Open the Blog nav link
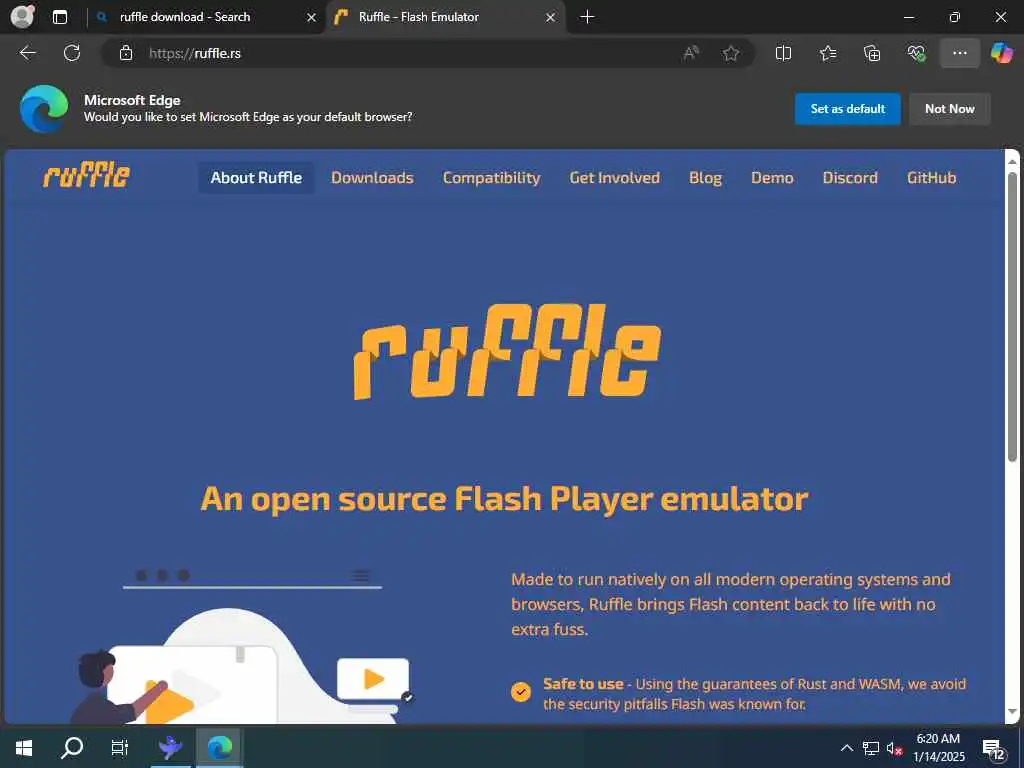The height and width of the screenshot is (768, 1024). (x=705, y=178)
